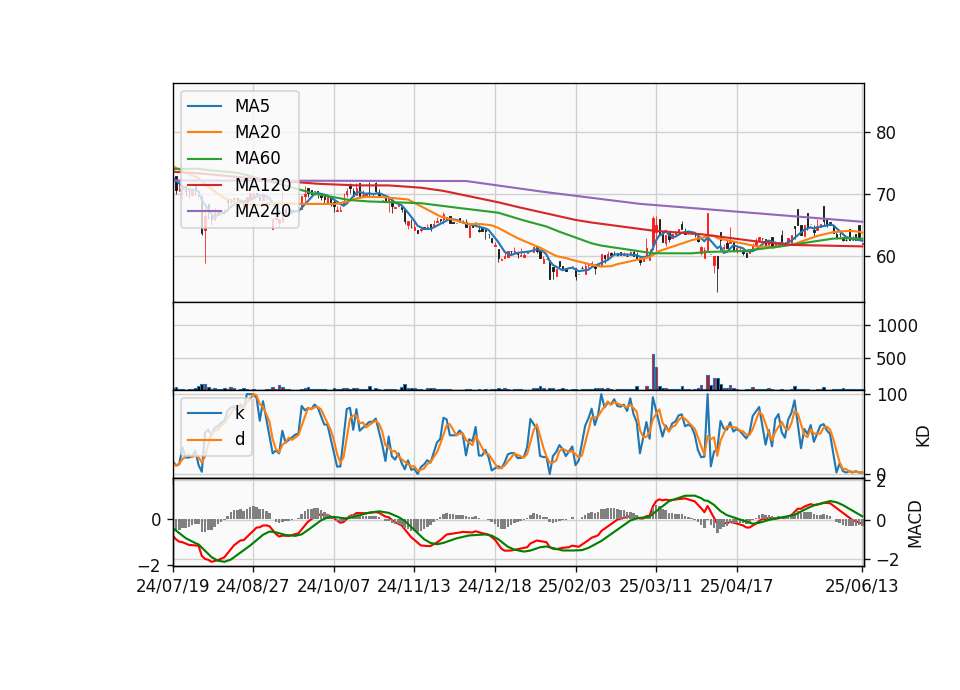Click the 24/07/19 date axis label

pos(173,586)
